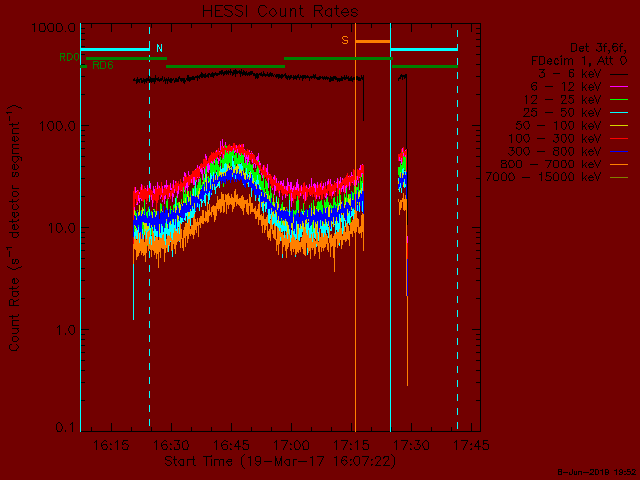640x480 pixels.
Task: Click the 'Start Time (19-Mar-17 16:07:22)' axis title
Action: click(x=280, y=462)
